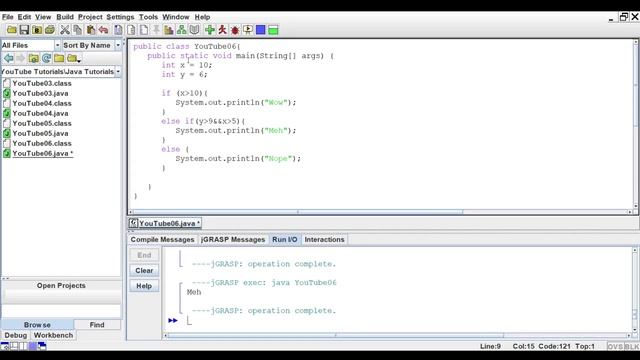Click the green UML tree diagram icon

(182, 30)
